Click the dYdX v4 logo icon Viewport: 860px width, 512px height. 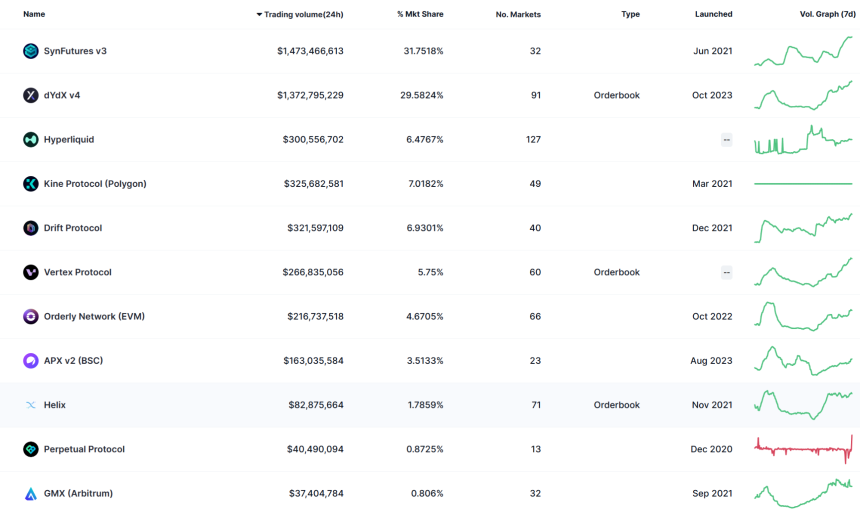[31, 95]
